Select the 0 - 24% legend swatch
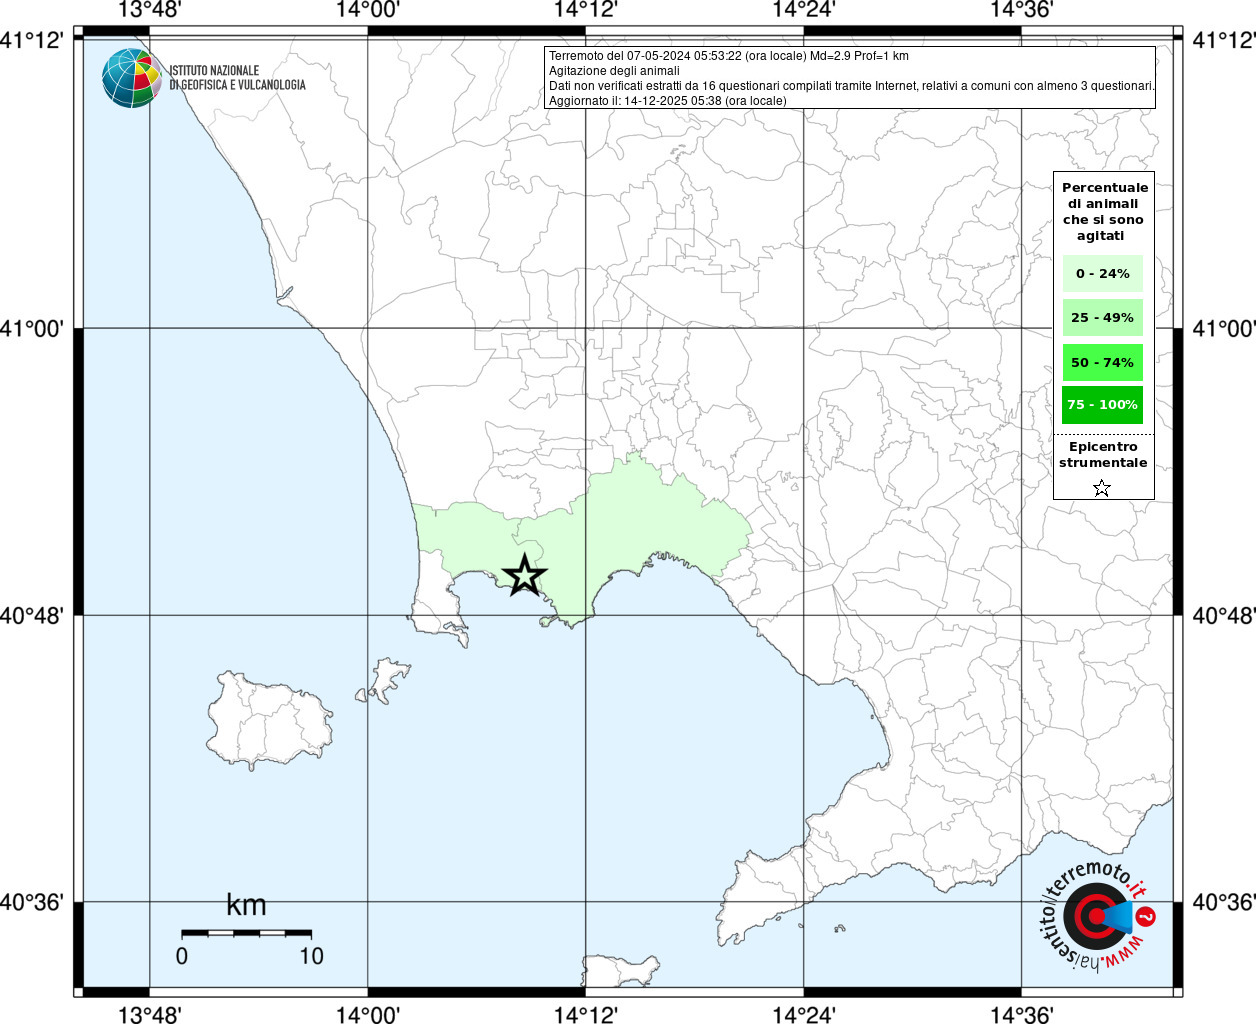 [x=1103, y=273]
